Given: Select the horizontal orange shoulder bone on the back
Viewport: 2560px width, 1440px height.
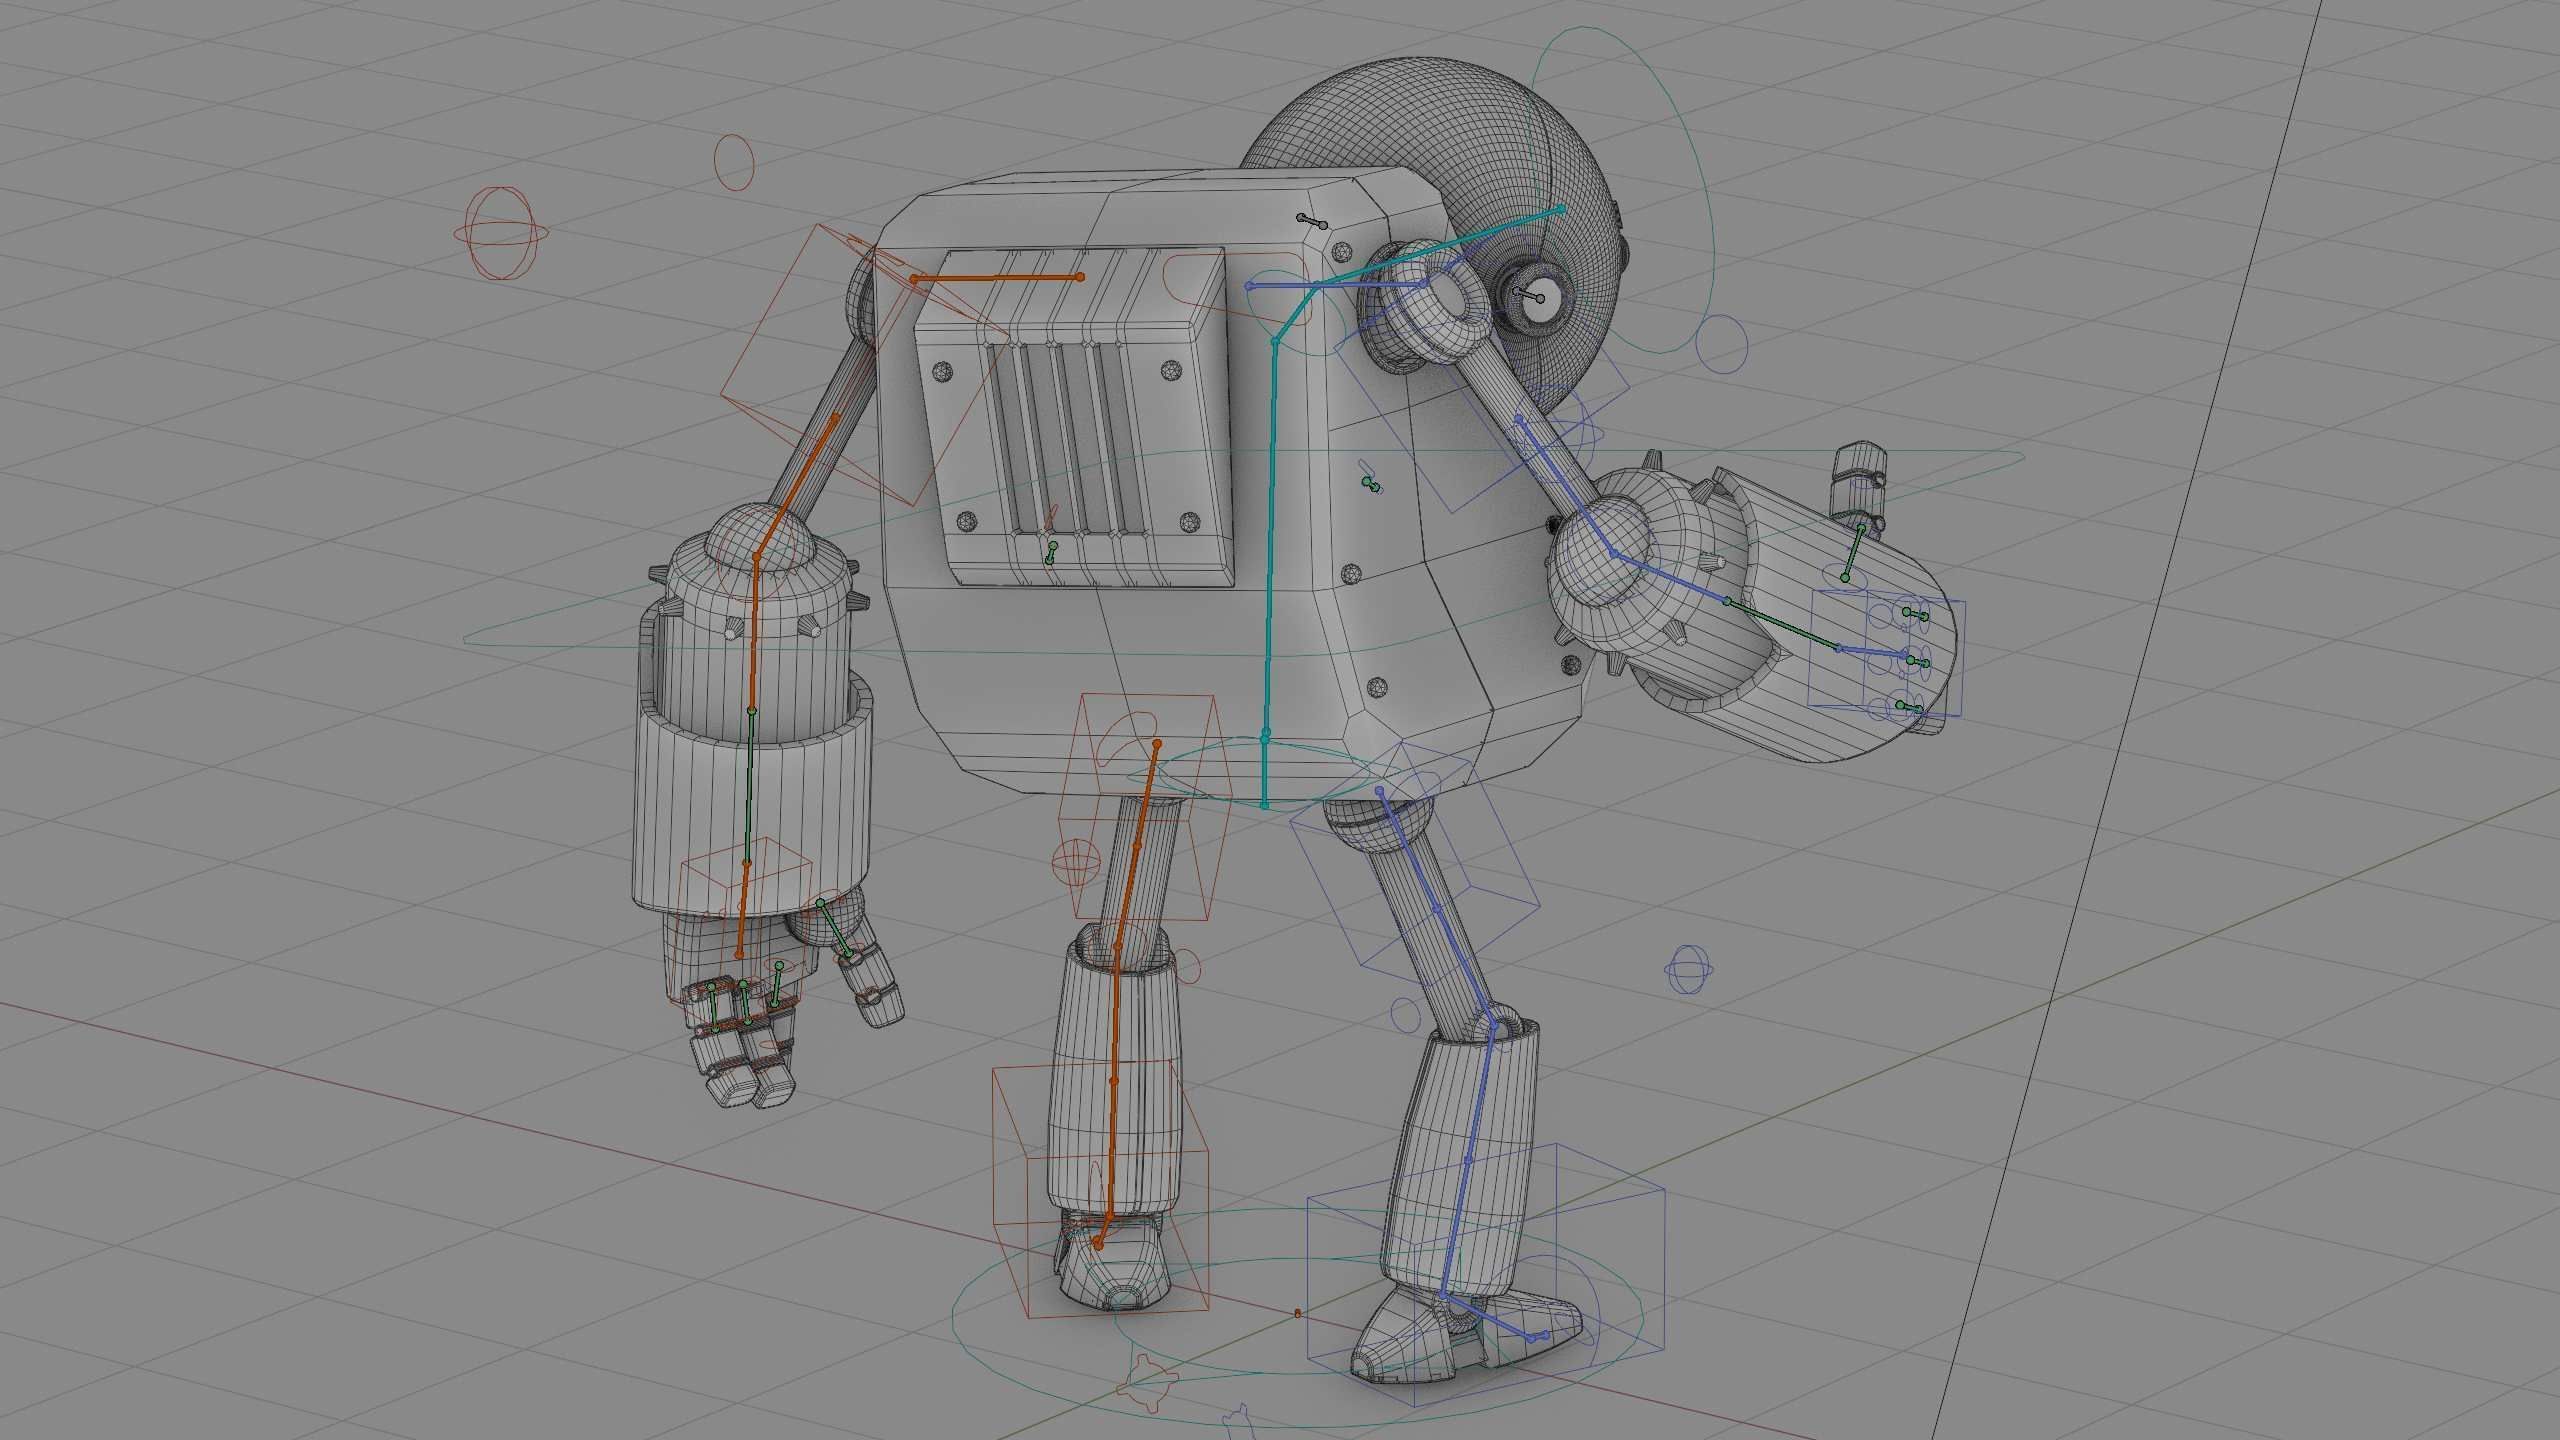Looking at the screenshot, I should pyautogui.click(x=996, y=278).
